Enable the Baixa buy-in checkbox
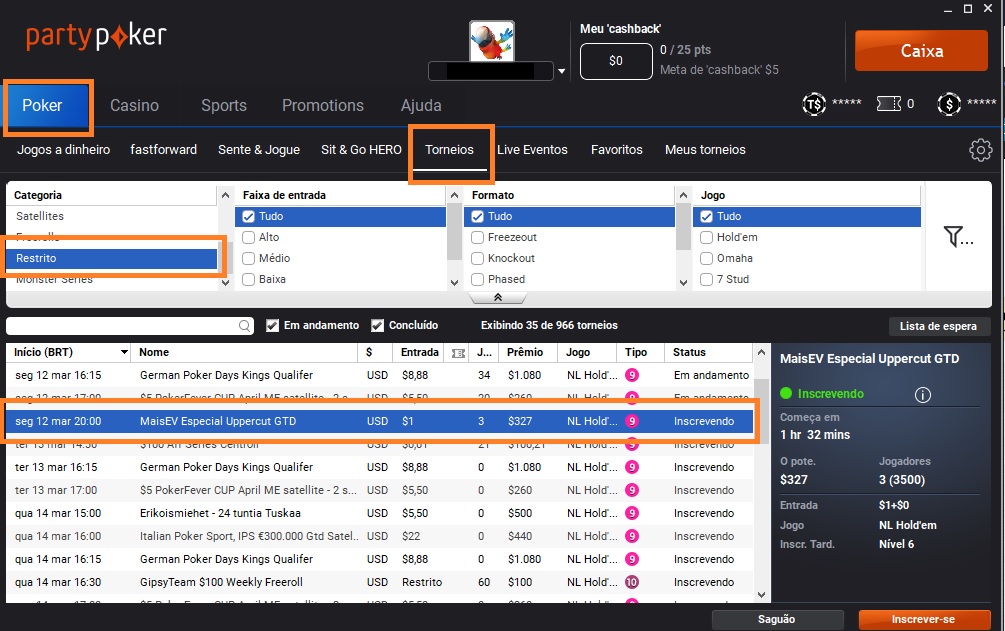 click(x=249, y=280)
